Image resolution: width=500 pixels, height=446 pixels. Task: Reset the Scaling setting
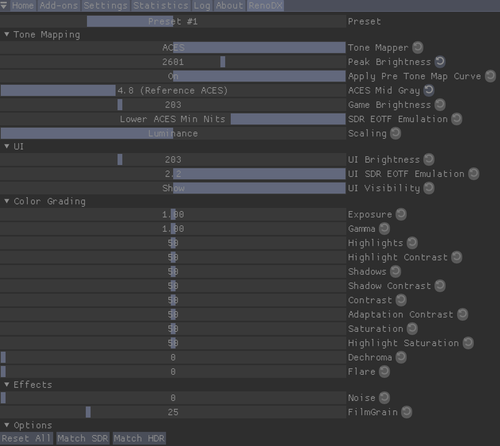pyautogui.click(x=395, y=133)
